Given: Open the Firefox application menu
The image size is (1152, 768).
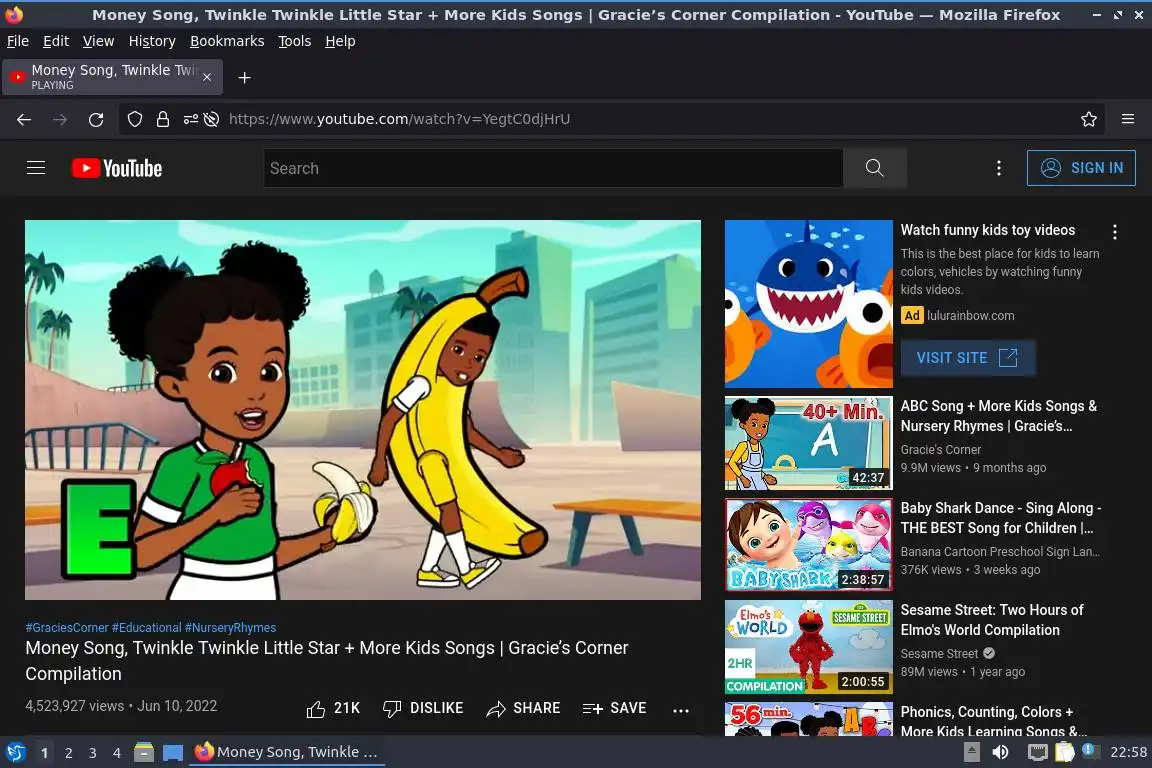Looking at the screenshot, I should pyautogui.click(x=1128, y=119).
